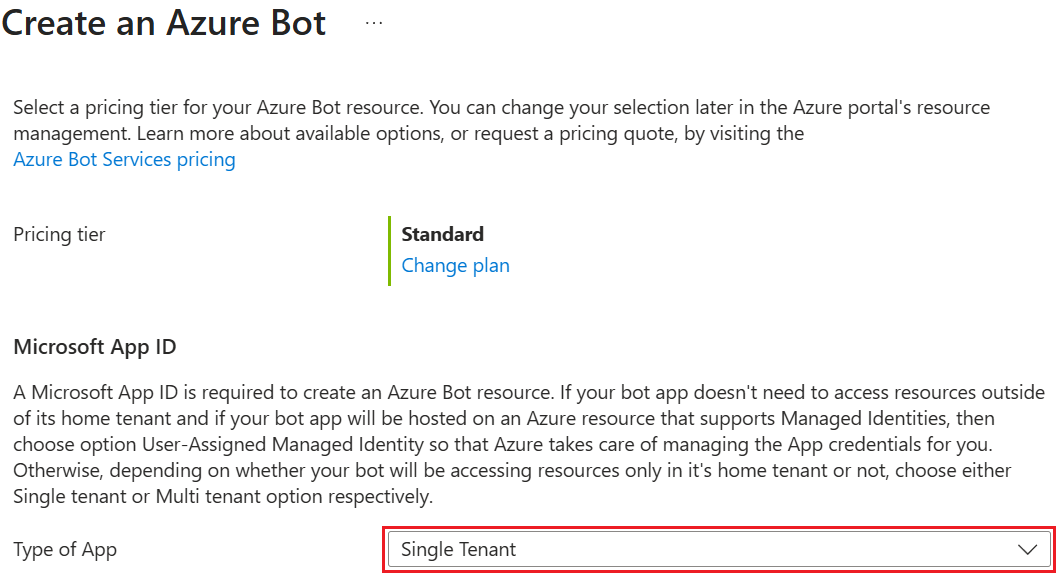Click inside the Type of App input field
1060x583 pixels.
pos(700,549)
